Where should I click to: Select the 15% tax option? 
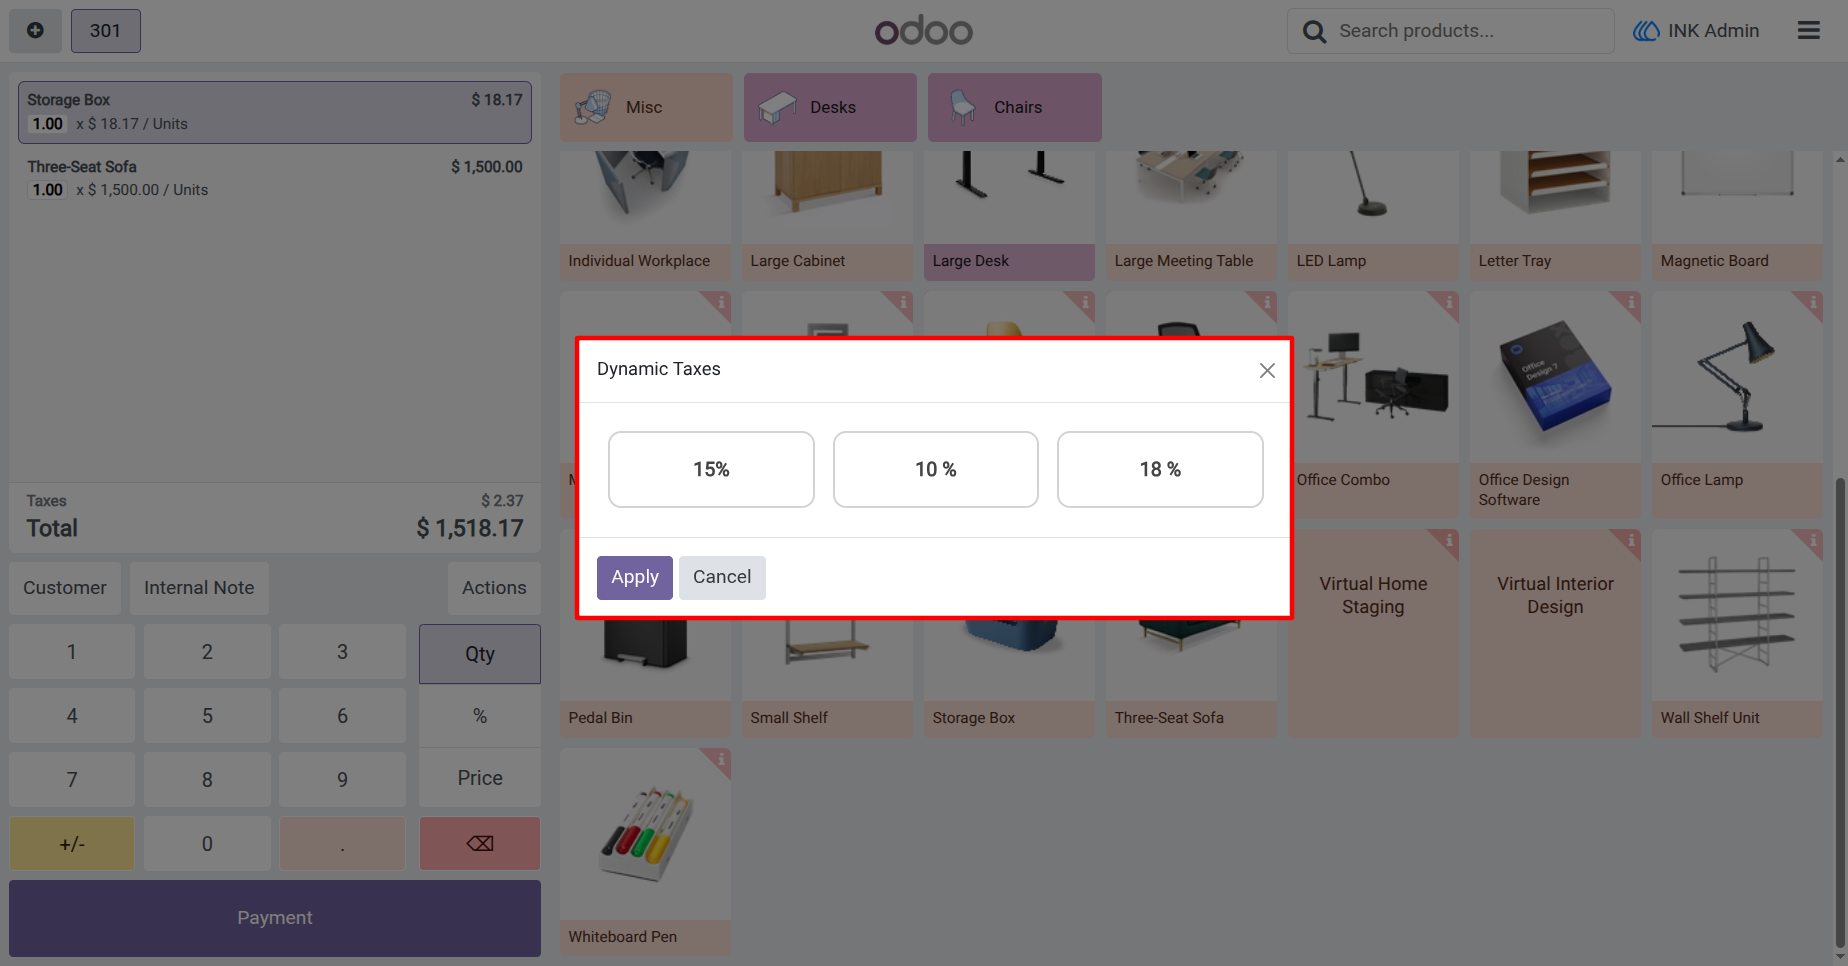(711, 470)
